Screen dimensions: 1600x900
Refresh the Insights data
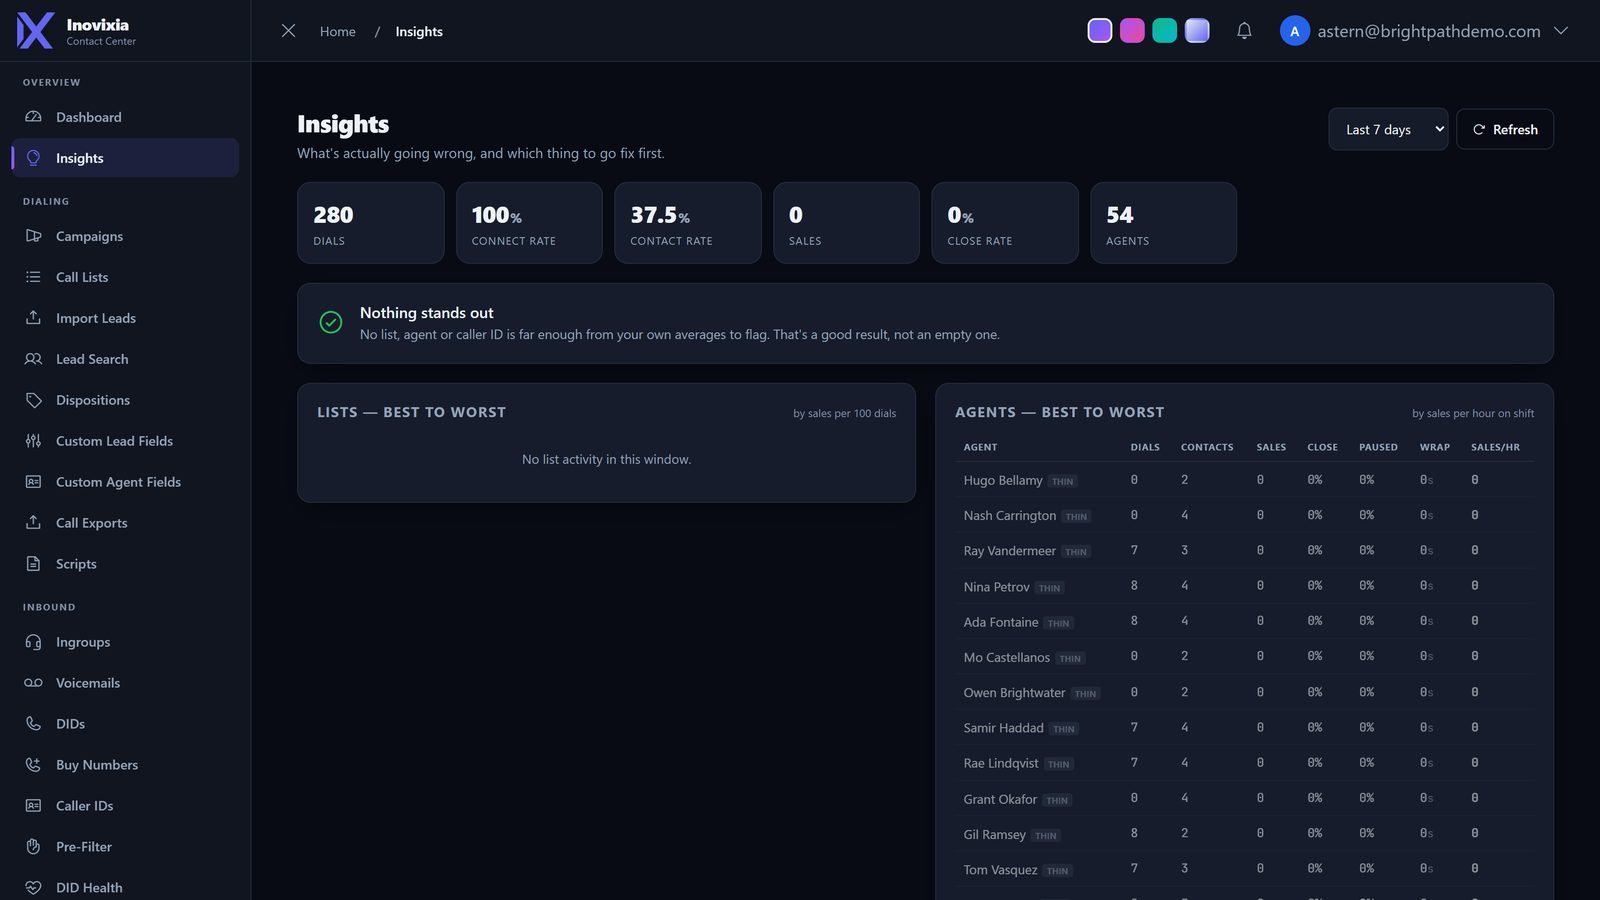1505,129
